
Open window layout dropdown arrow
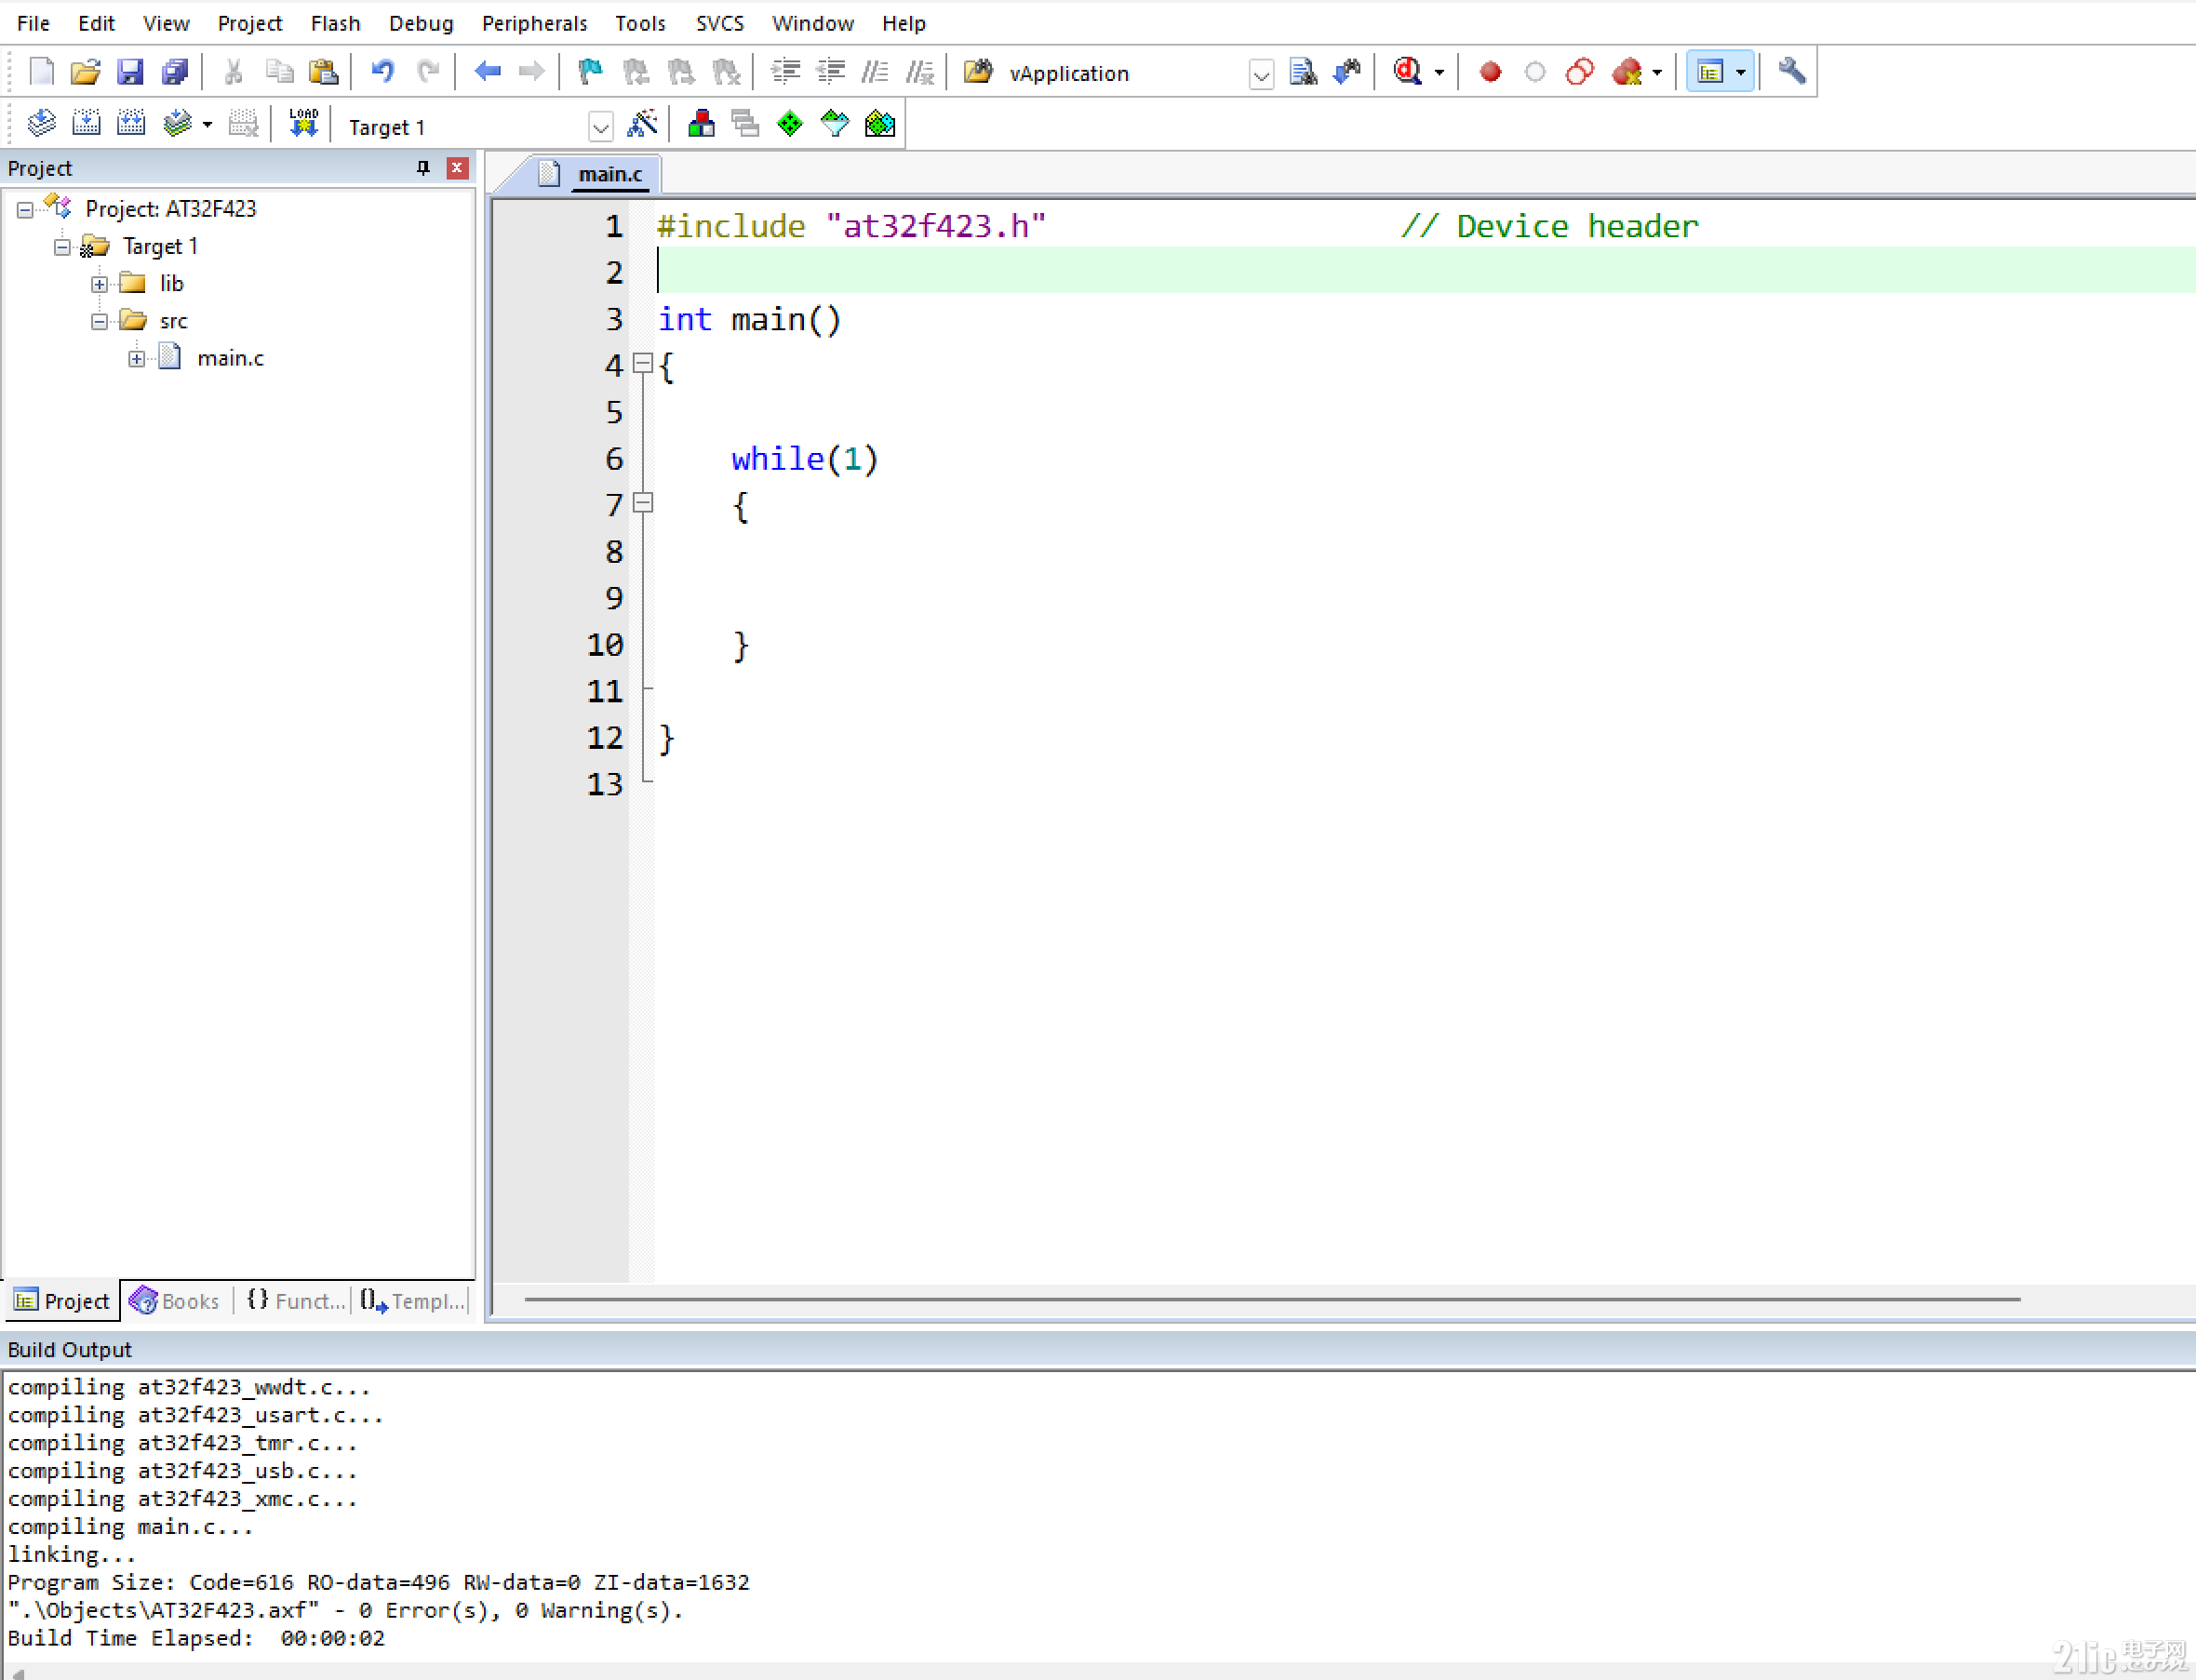point(1741,72)
